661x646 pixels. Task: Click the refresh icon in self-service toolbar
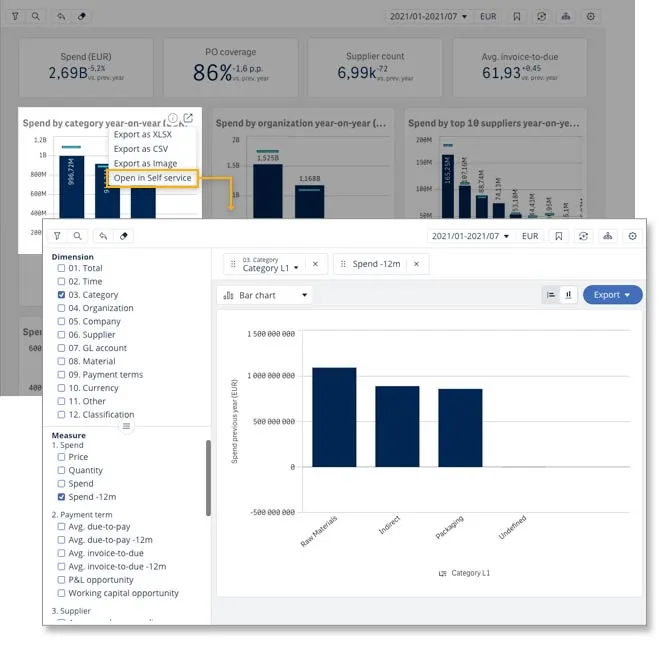click(583, 236)
